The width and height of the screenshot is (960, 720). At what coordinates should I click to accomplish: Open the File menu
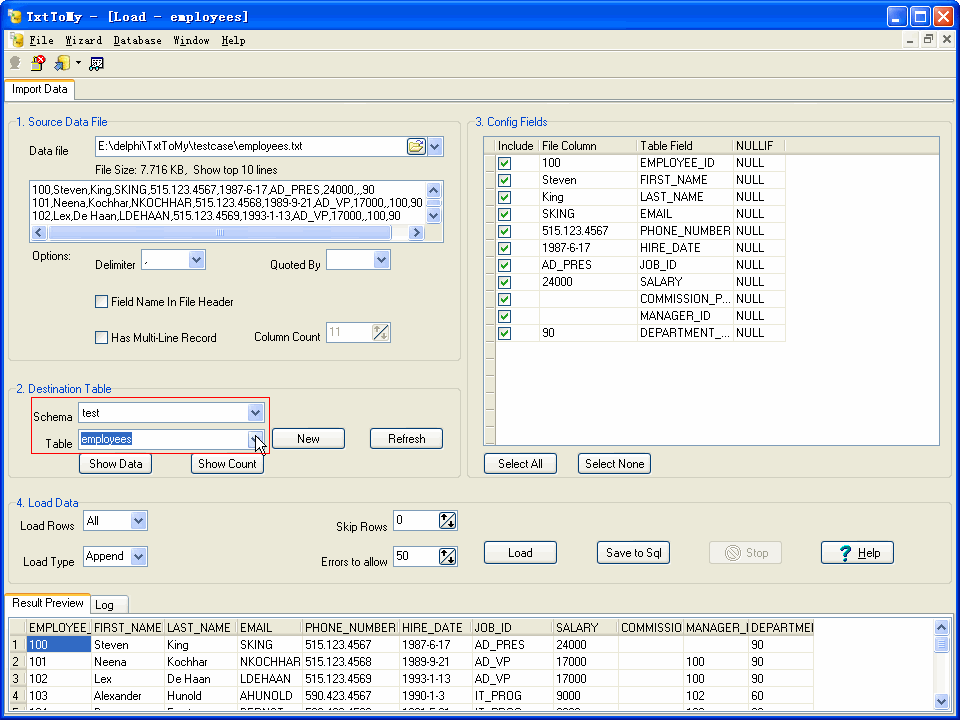point(41,40)
